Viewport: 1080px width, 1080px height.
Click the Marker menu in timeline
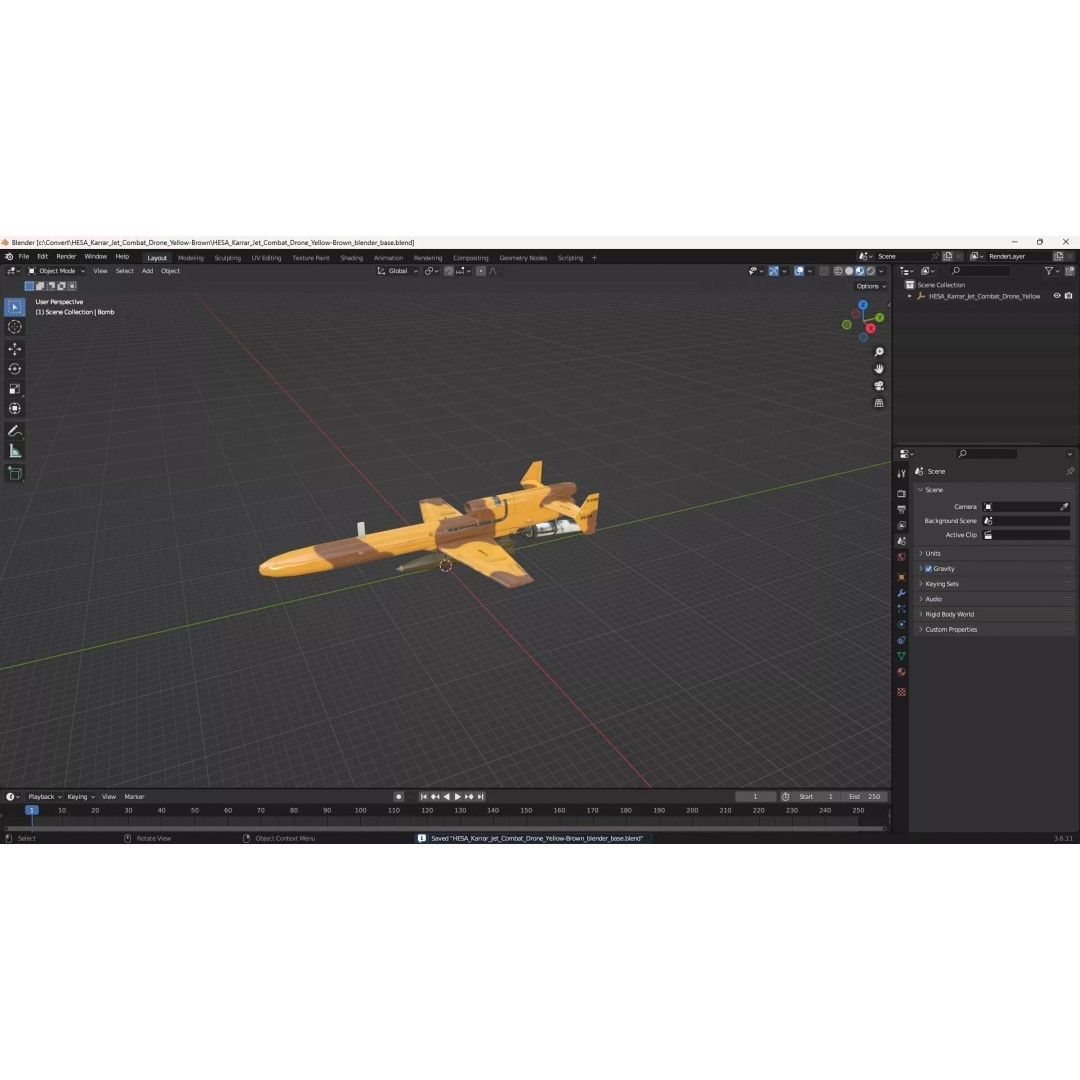pyautogui.click(x=134, y=797)
